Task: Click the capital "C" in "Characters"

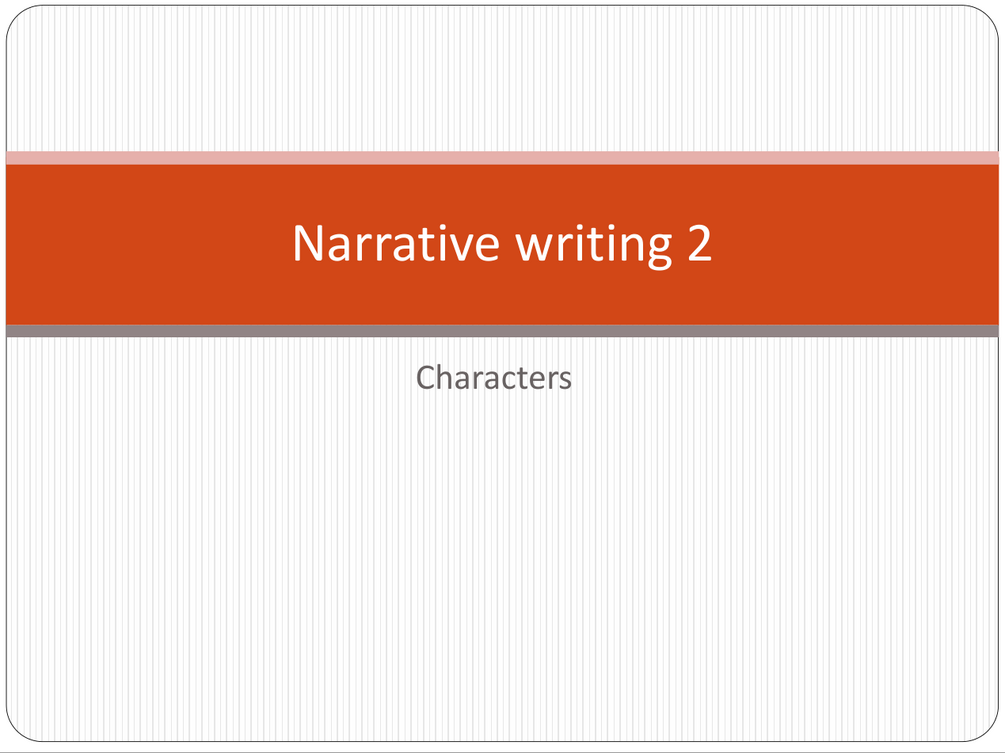Action: point(426,377)
